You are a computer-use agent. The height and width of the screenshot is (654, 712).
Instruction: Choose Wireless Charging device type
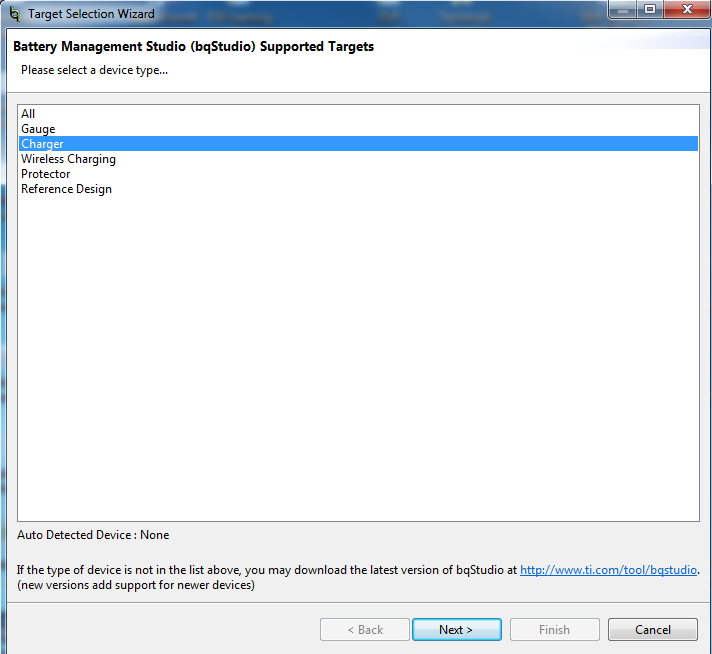tap(358, 159)
